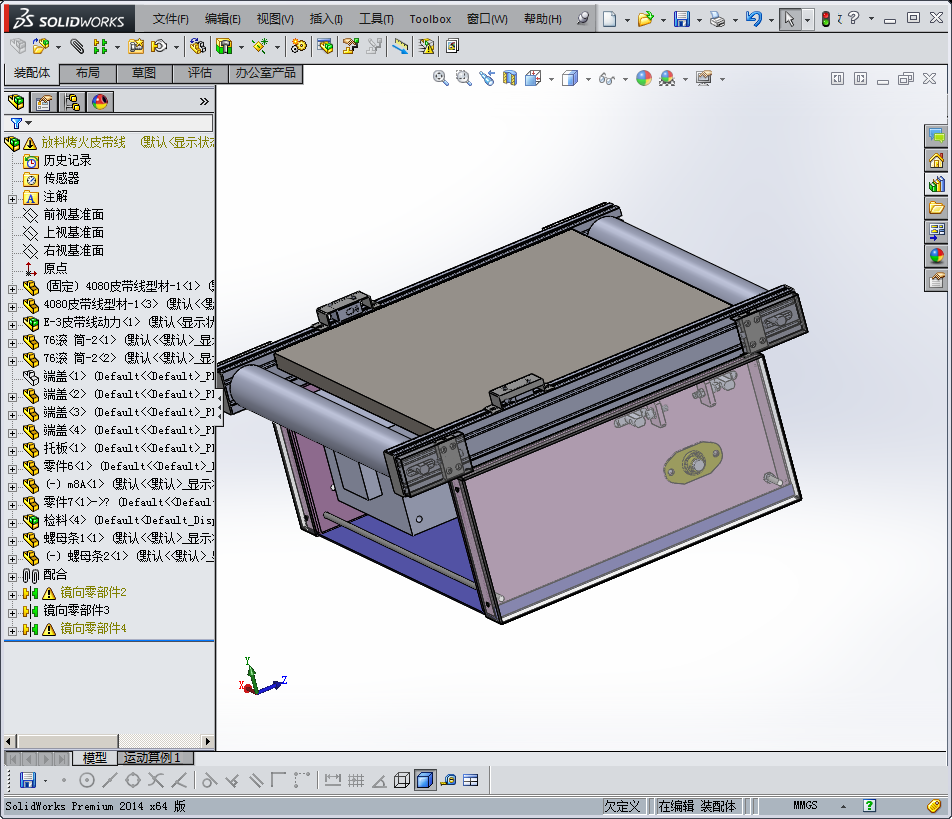Viewport: 952px width, 819px height.
Task: Click Measure tape icon in bottom toolbar
Action: [x=448, y=780]
